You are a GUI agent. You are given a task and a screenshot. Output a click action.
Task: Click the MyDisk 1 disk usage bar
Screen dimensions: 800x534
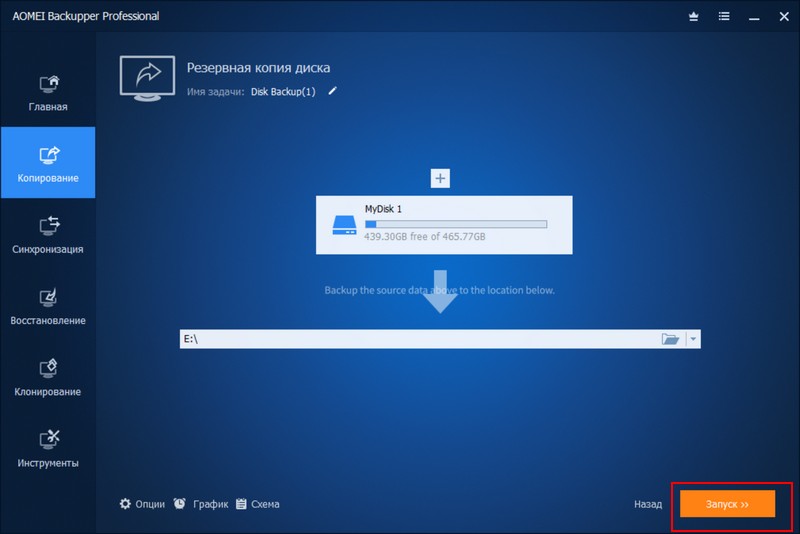coord(456,224)
